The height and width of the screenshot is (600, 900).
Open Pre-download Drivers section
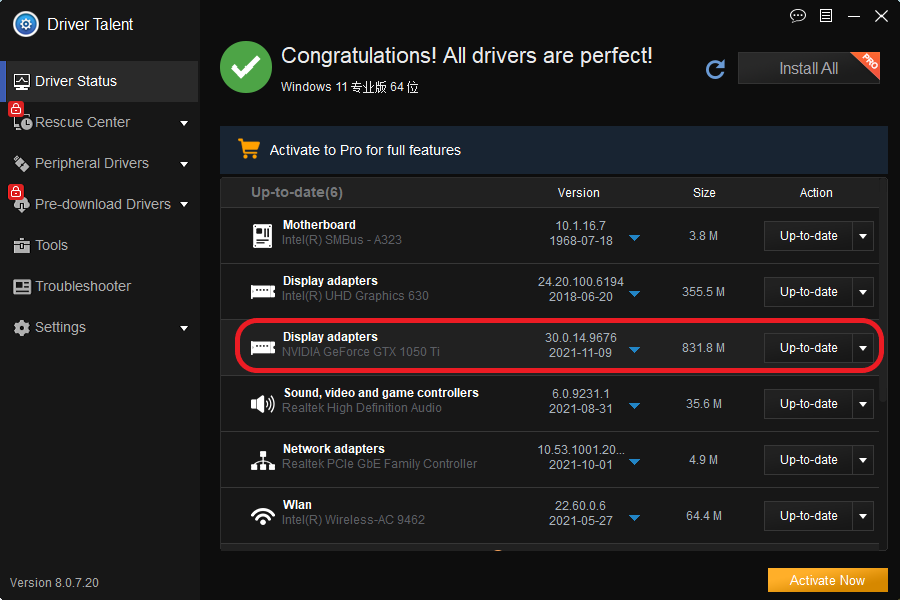[100, 204]
